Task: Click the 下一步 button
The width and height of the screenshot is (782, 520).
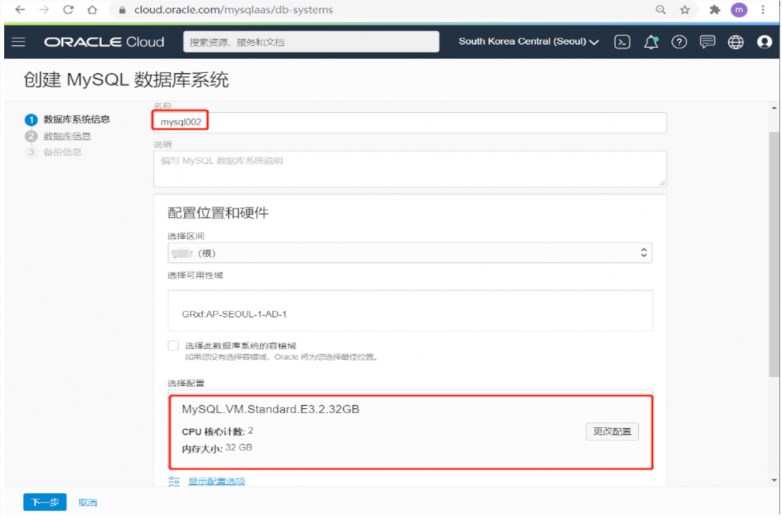Action: (x=45, y=502)
